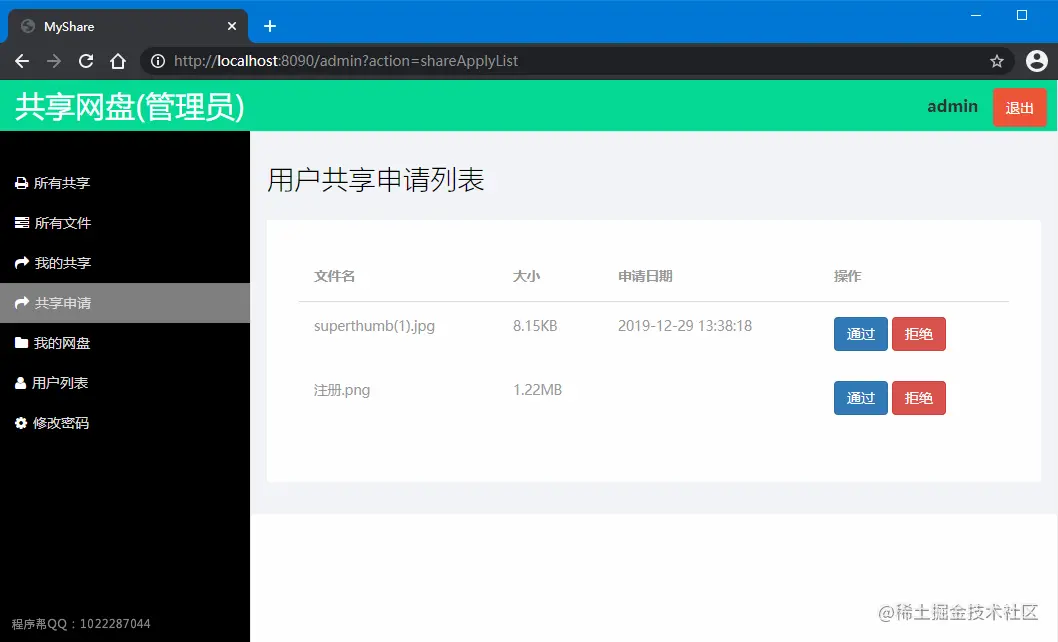Open a new browser tab with plus
1058x642 pixels.
pos(270,26)
